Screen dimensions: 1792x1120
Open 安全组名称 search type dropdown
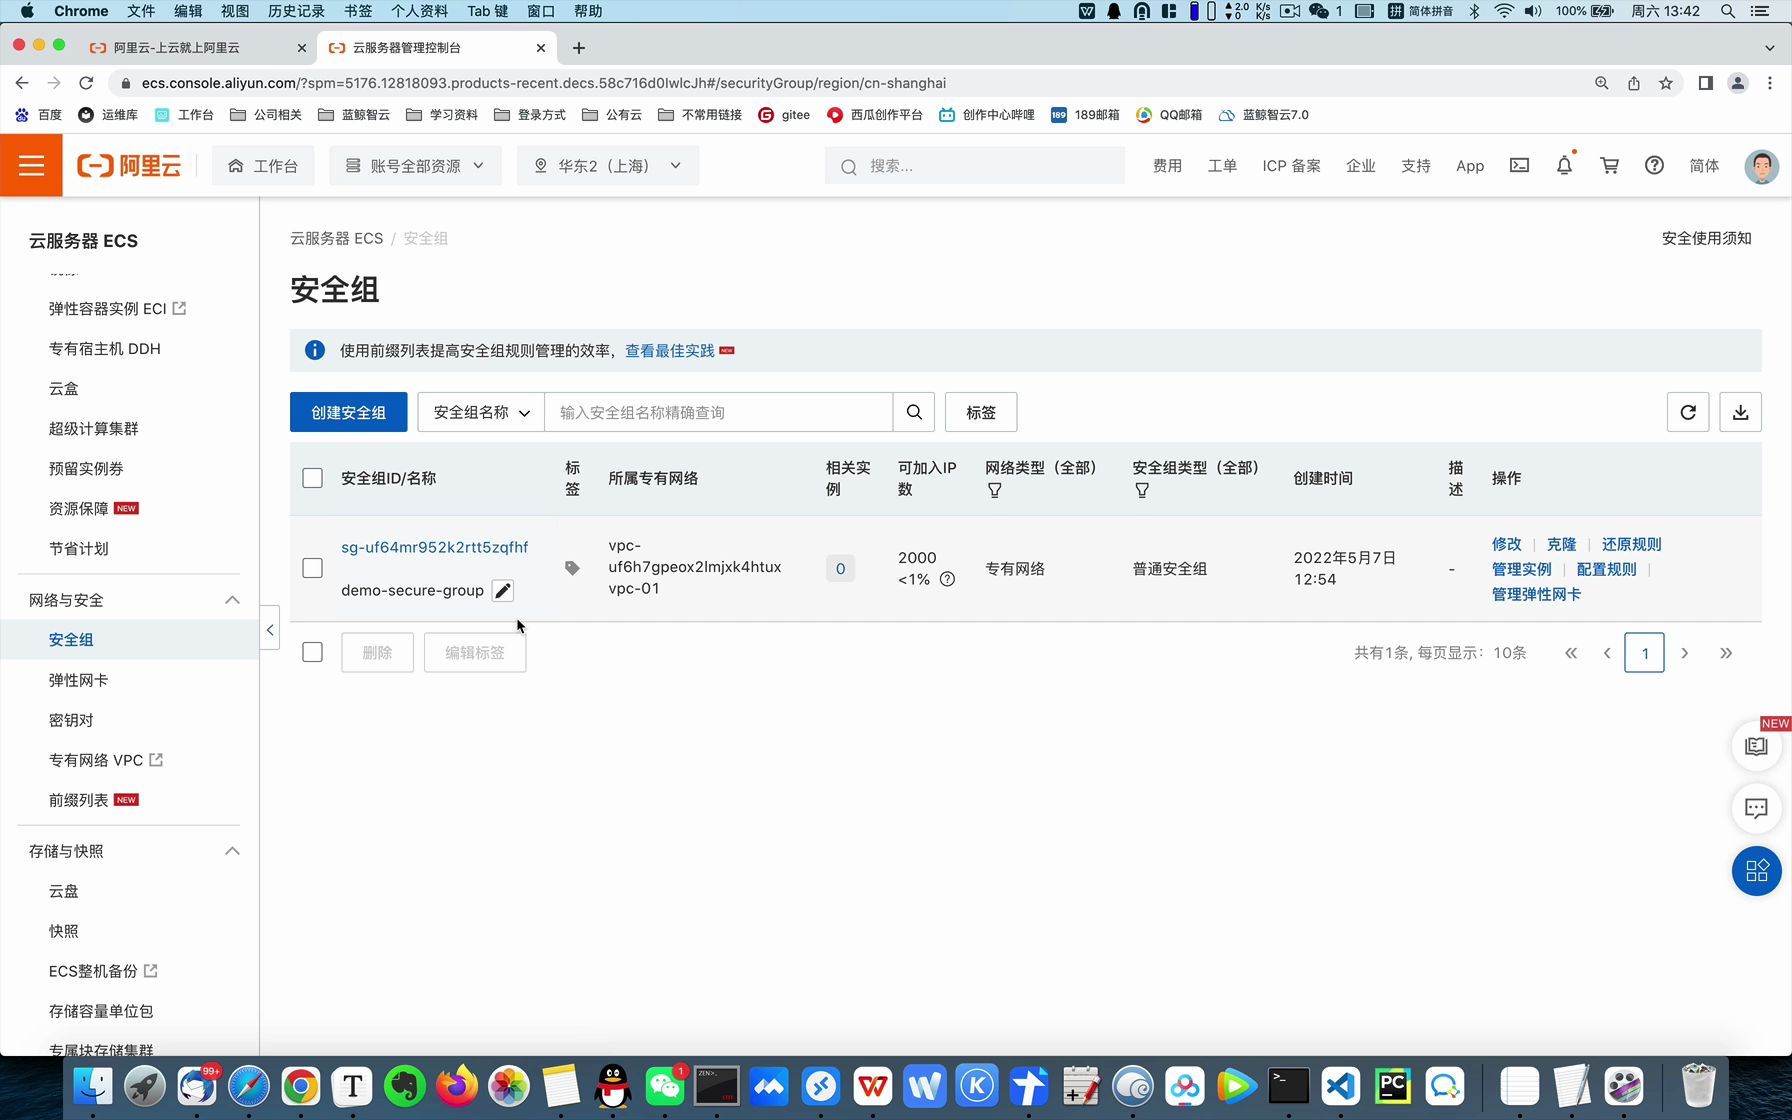coord(481,412)
